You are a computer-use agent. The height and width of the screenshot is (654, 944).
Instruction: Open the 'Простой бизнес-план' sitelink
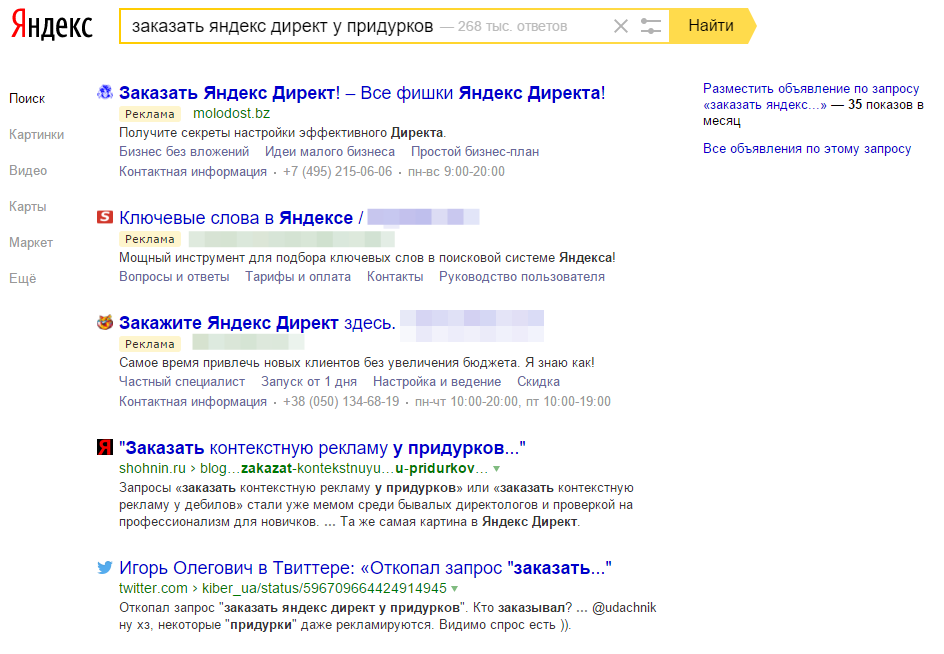pos(475,152)
